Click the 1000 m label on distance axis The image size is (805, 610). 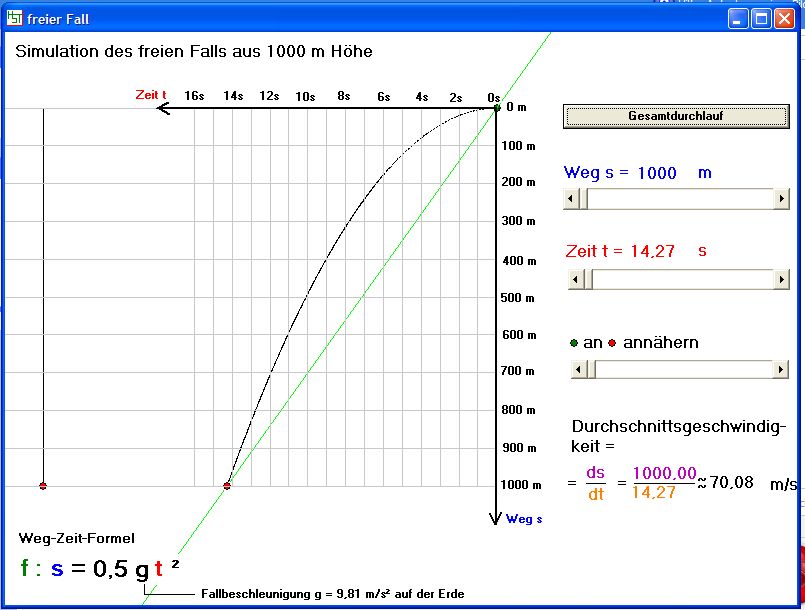tap(521, 485)
